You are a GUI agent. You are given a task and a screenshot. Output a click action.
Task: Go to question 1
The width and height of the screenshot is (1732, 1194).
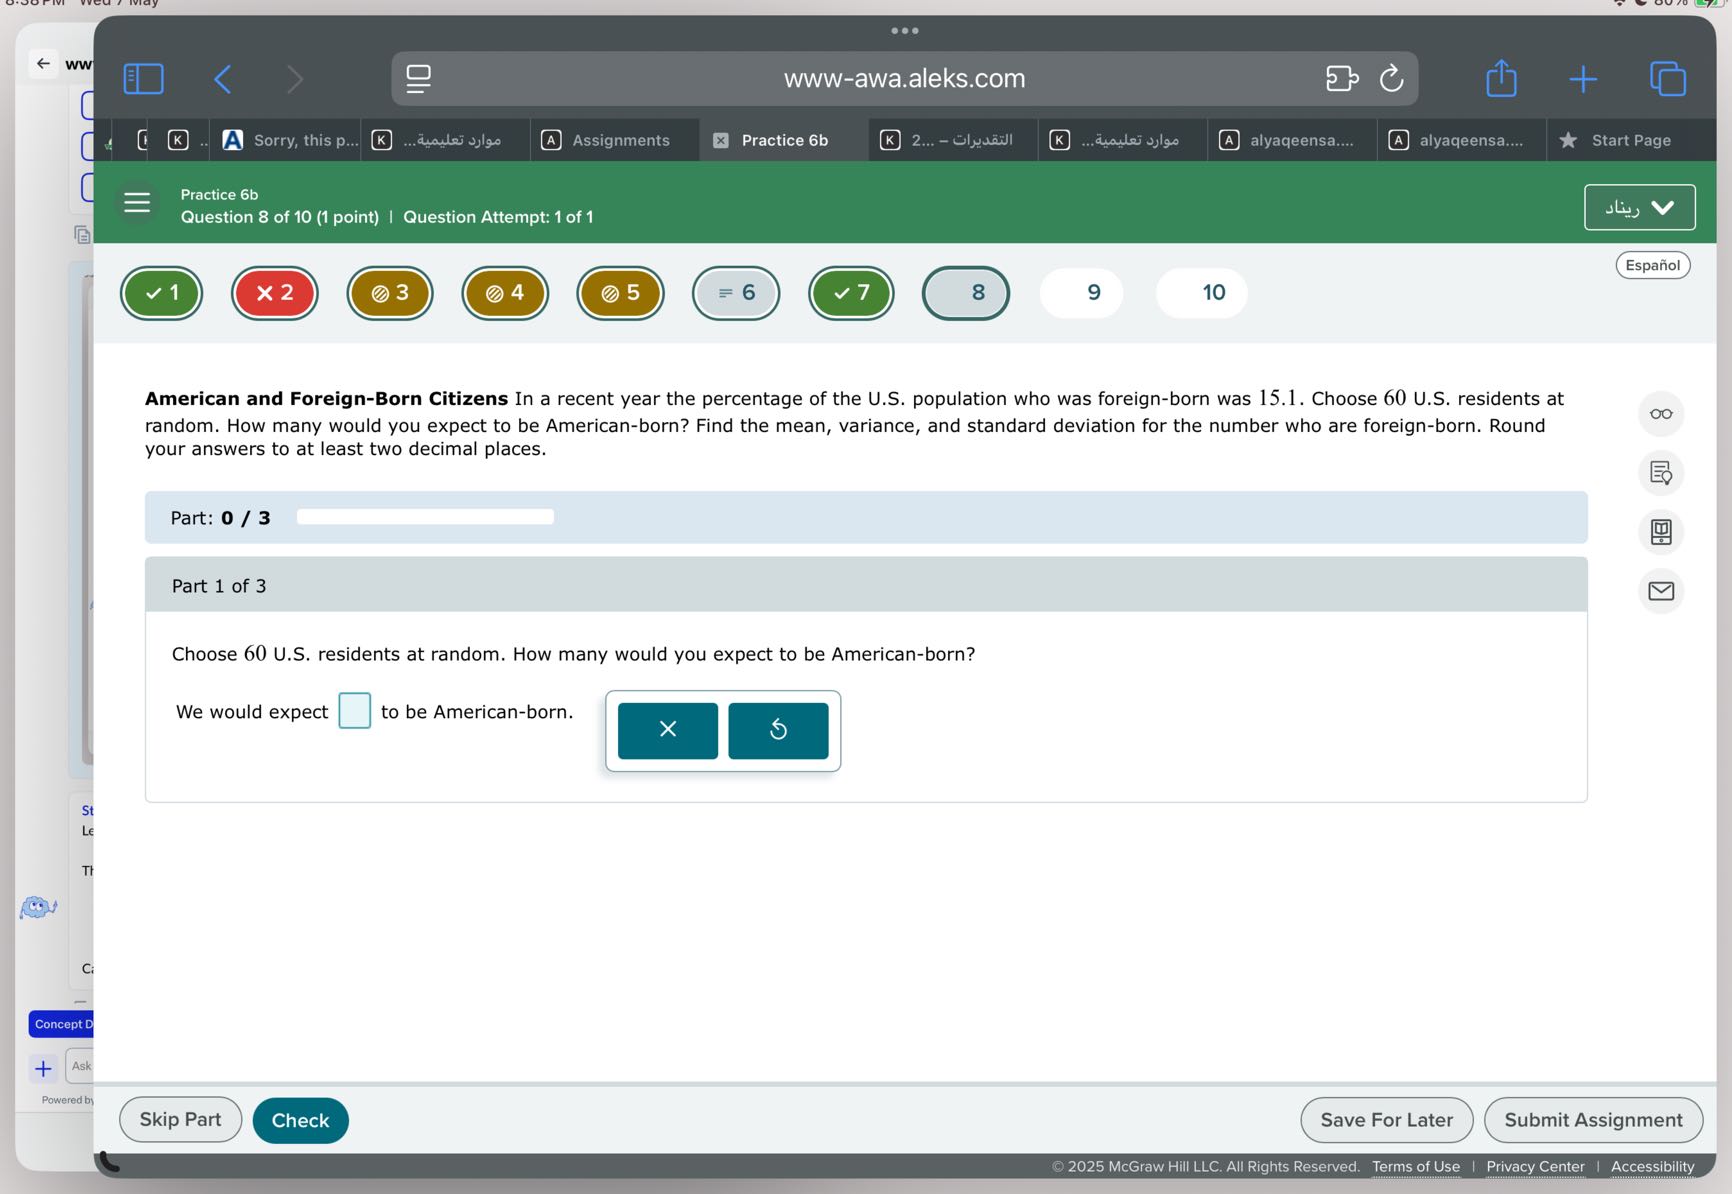pyautogui.click(x=161, y=293)
